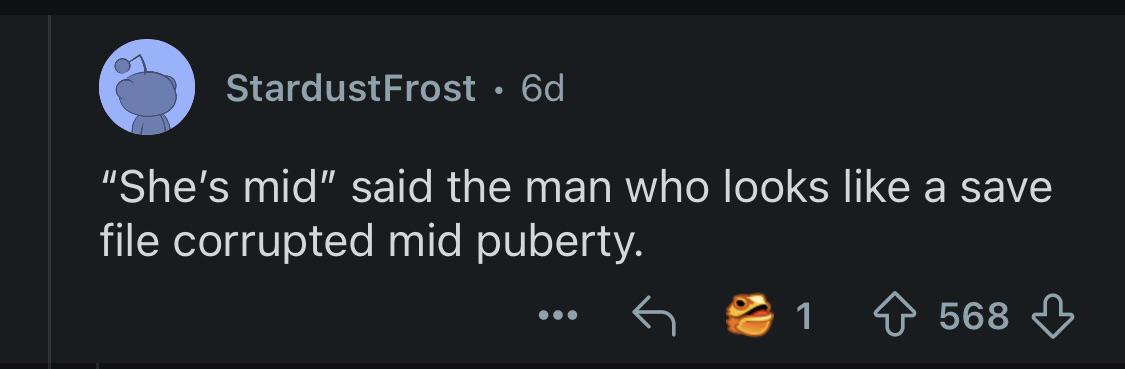Downvote the comment with the down arrow
This screenshot has width=1125, height=369.
click(x=1052, y=314)
